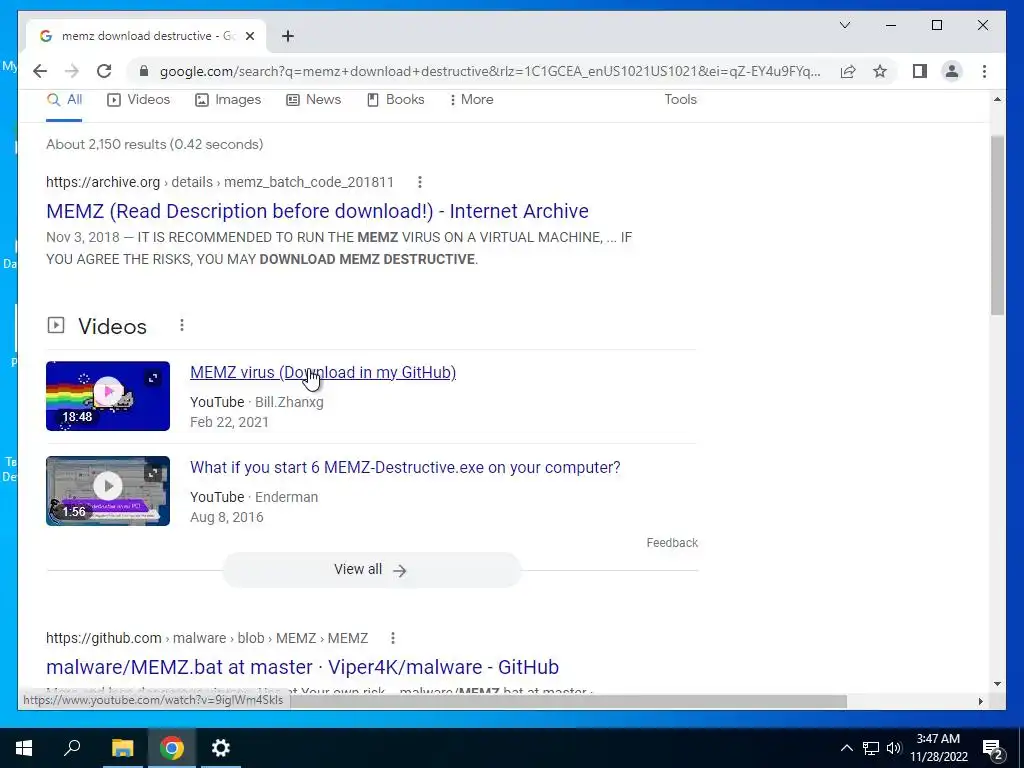Open MEMZ Internet Archive result link
The width and height of the screenshot is (1024, 768).
coord(317,211)
